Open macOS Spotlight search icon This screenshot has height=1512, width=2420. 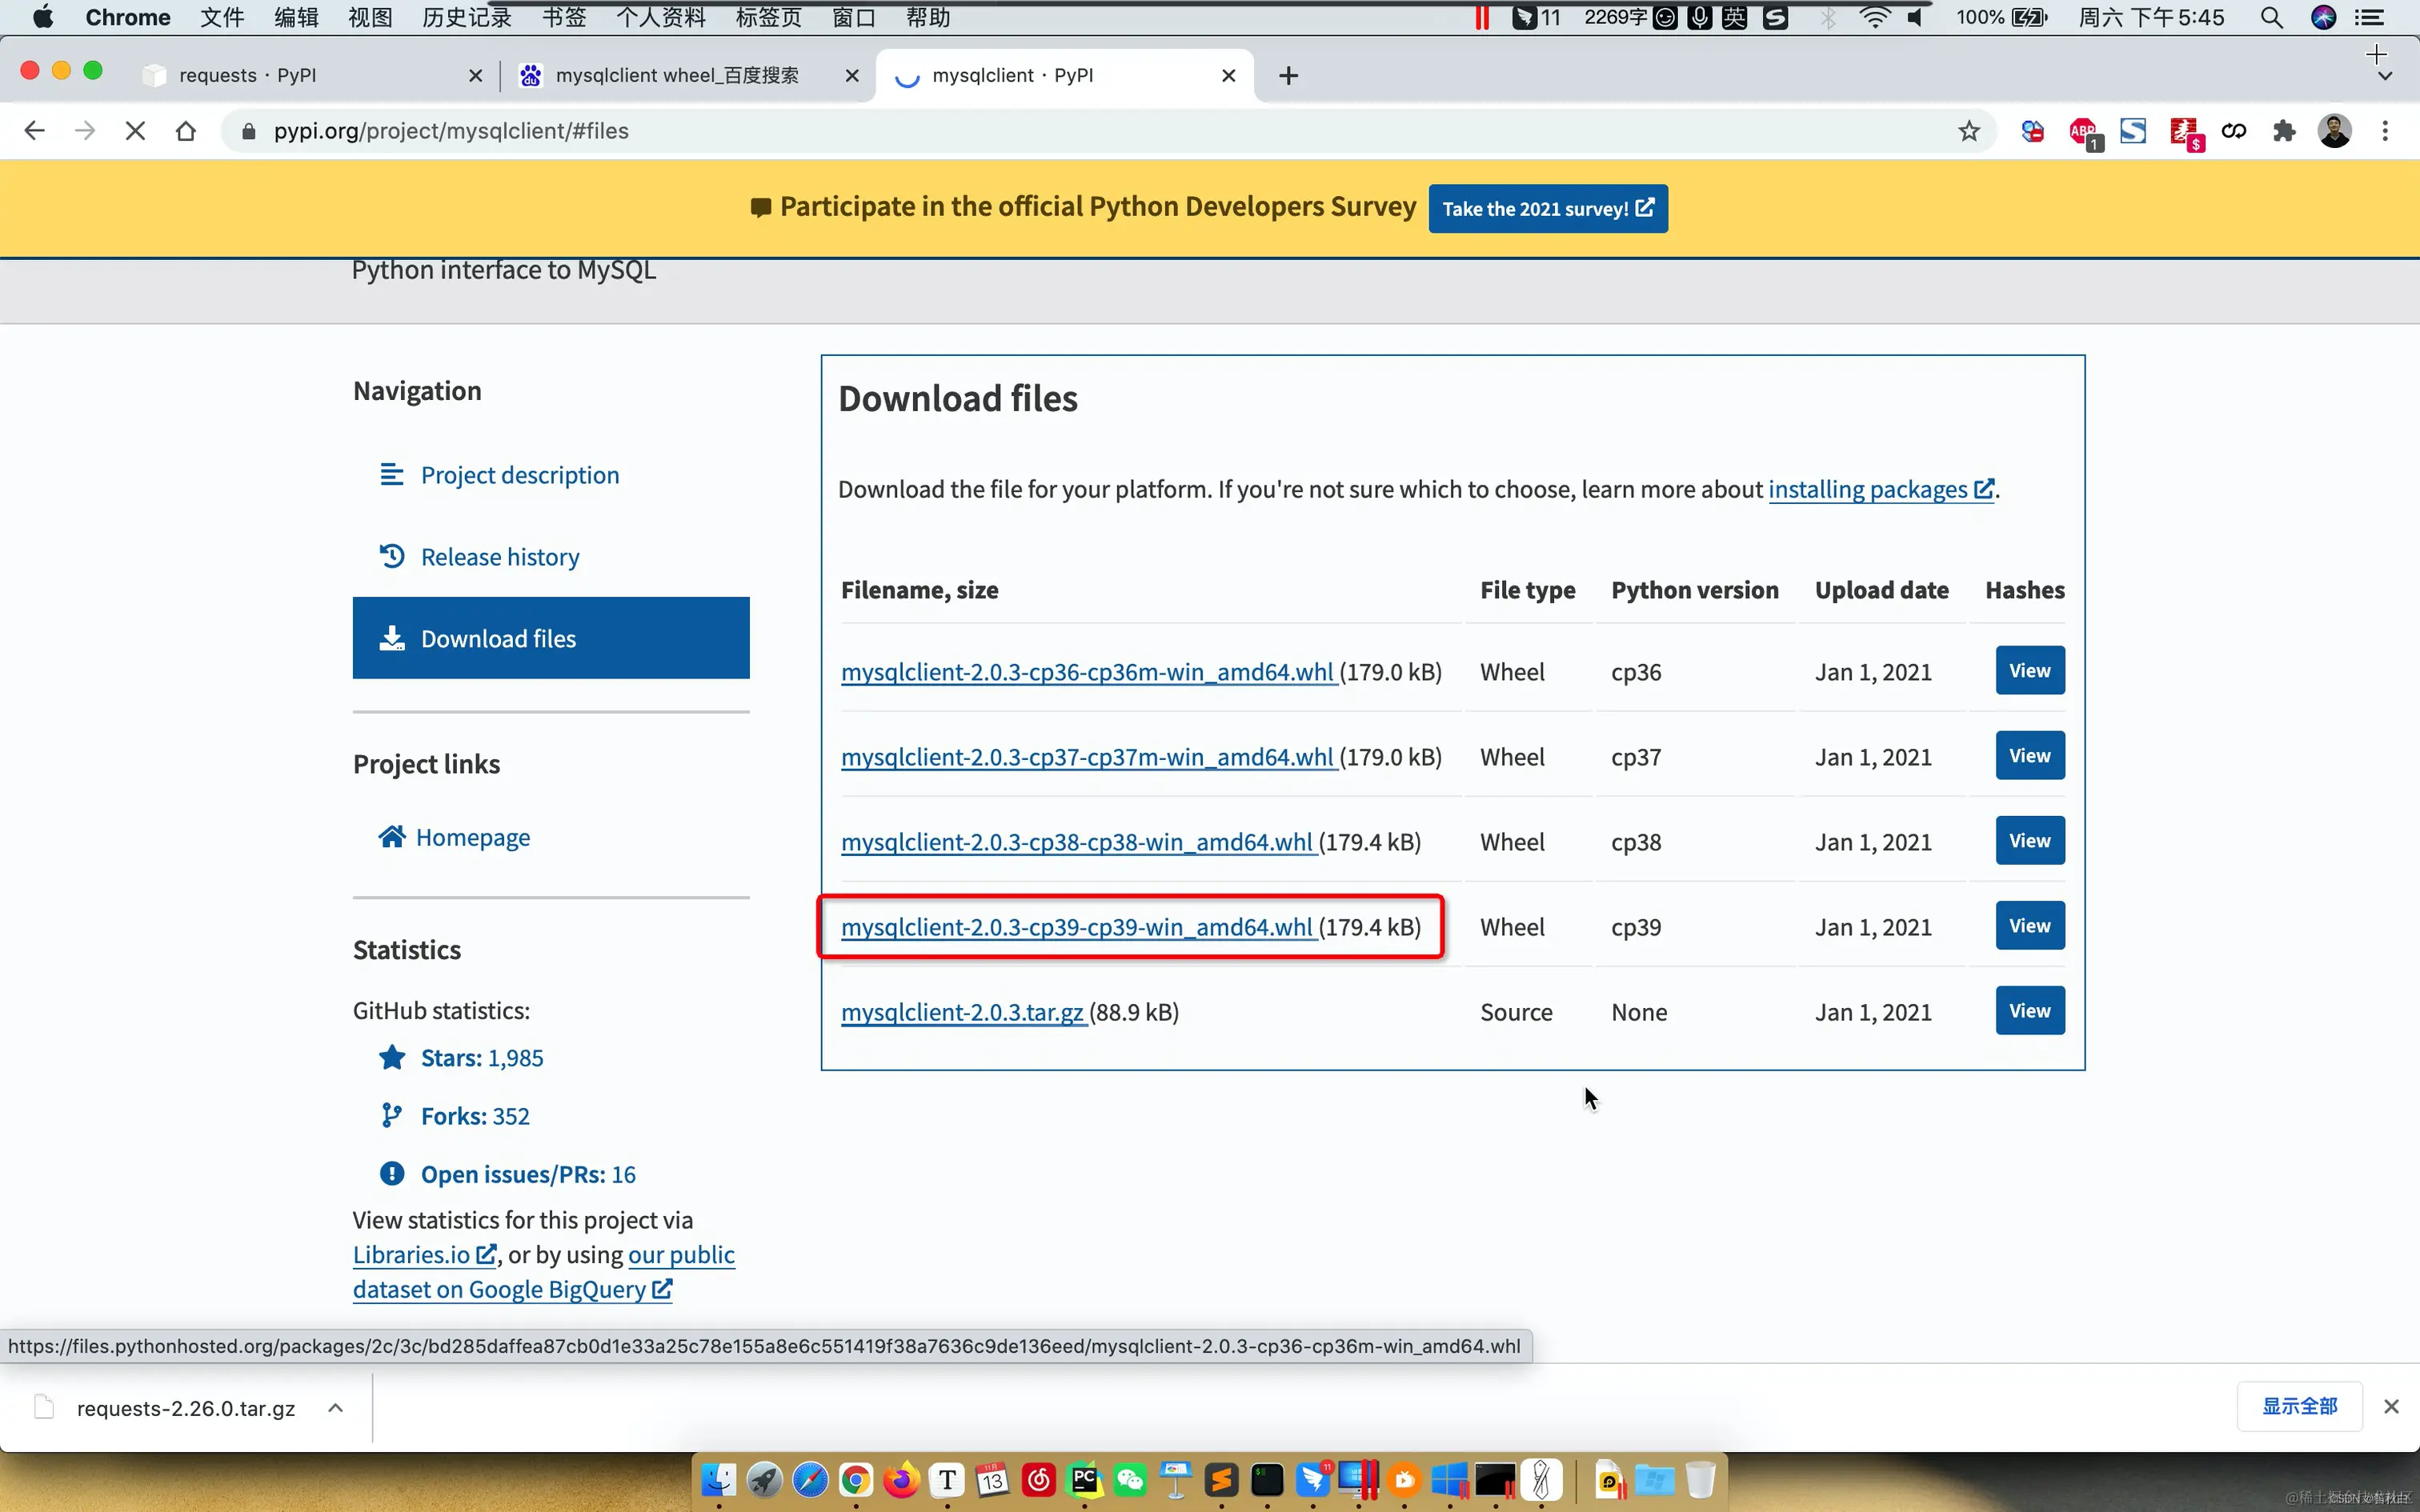[2271, 17]
